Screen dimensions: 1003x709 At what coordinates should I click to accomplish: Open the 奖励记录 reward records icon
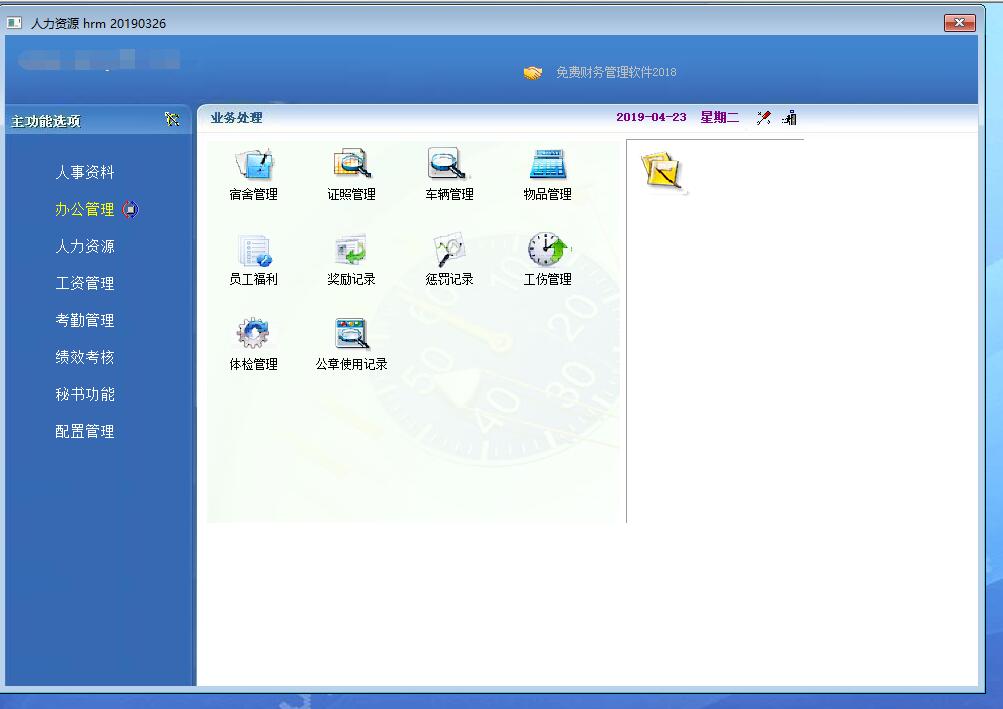point(351,250)
